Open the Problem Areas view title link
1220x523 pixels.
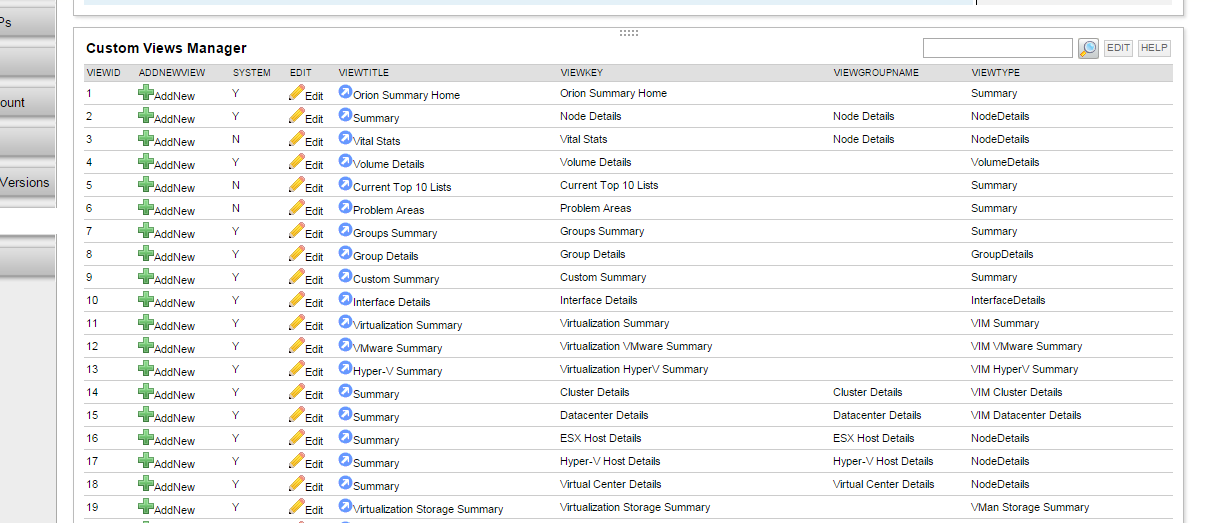[389, 211]
